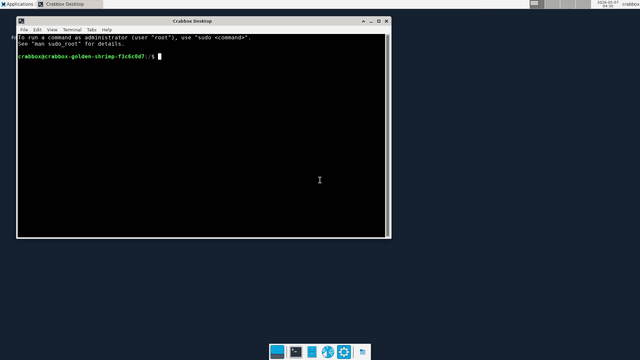
Task: Click 'See "man sudo_root" for details.' text
Action: 71,44
